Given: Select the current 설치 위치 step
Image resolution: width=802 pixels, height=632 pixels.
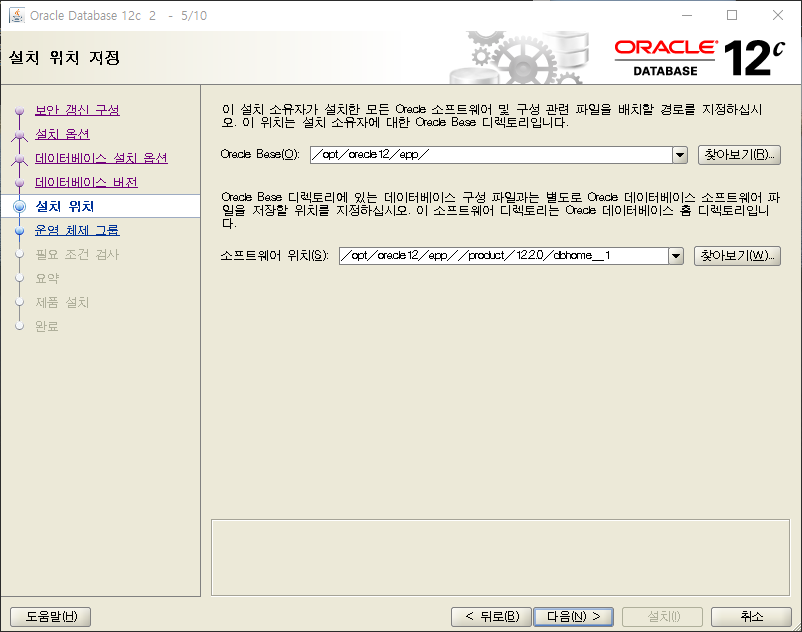Looking at the screenshot, I should click(x=64, y=206).
